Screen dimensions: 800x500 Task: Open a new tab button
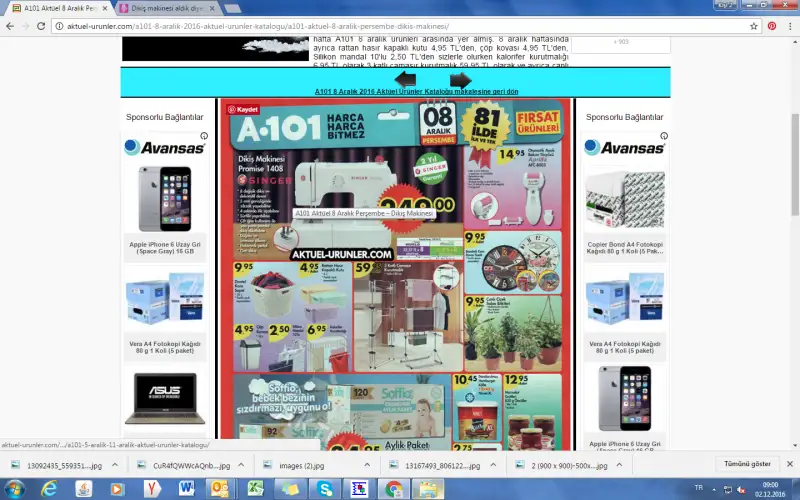tap(232, 8)
